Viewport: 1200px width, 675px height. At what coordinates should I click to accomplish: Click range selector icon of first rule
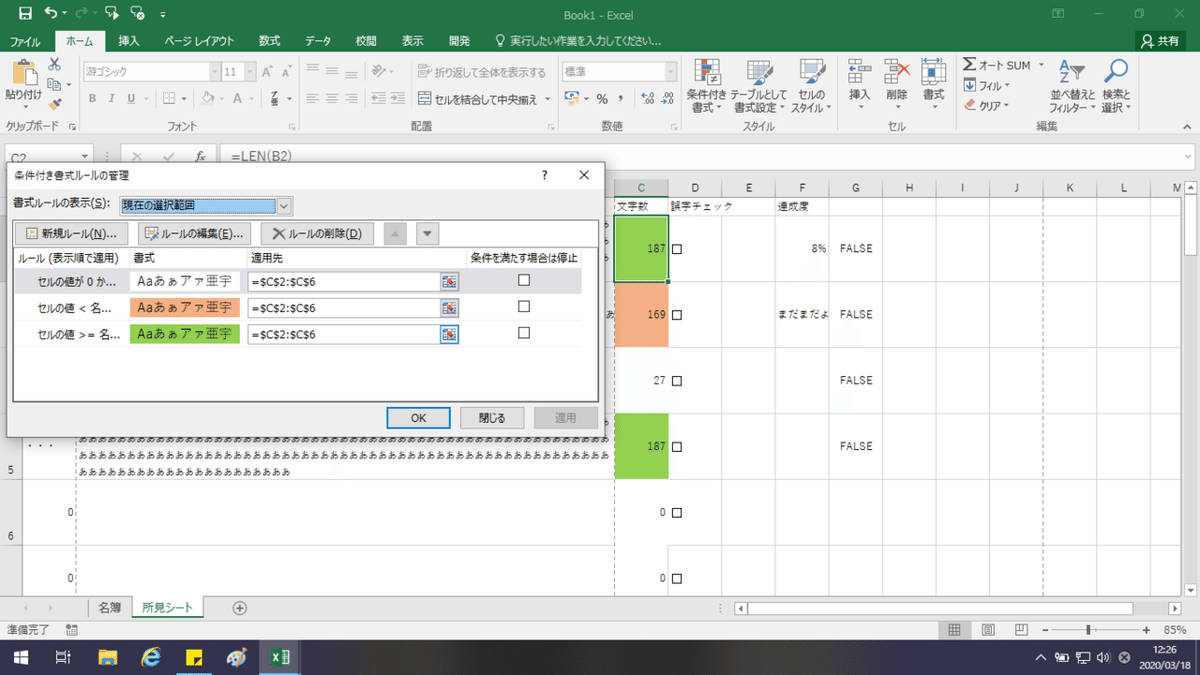click(x=449, y=282)
